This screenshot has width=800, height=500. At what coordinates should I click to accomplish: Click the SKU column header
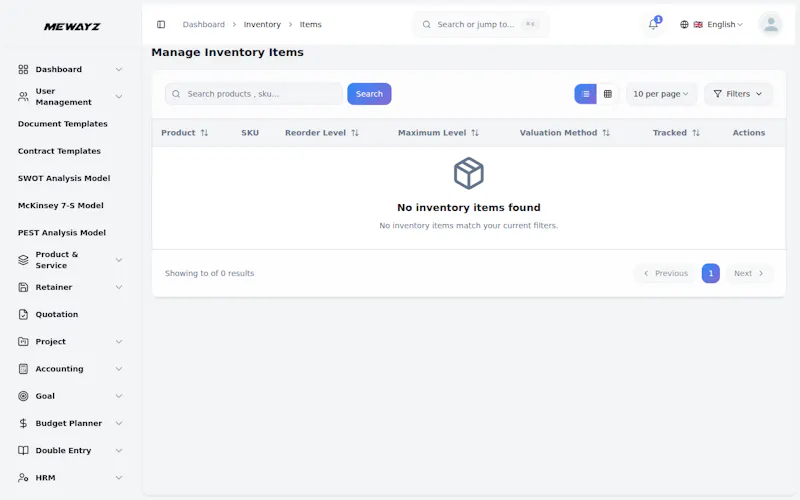[250, 133]
